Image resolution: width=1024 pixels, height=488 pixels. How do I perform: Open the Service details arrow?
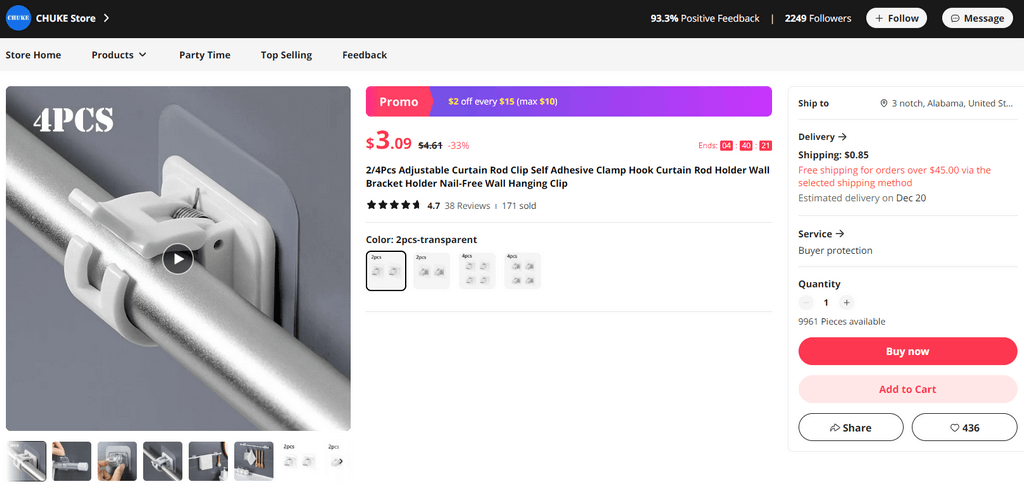[x=840, y=234]
